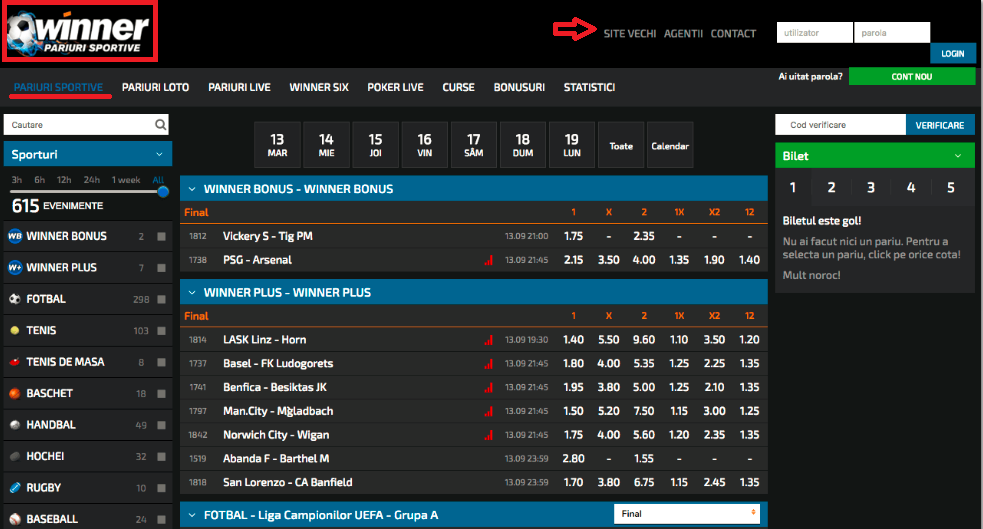Tick the TENIS sport checkbox
983x529 pixels.
tap(161, 330)
